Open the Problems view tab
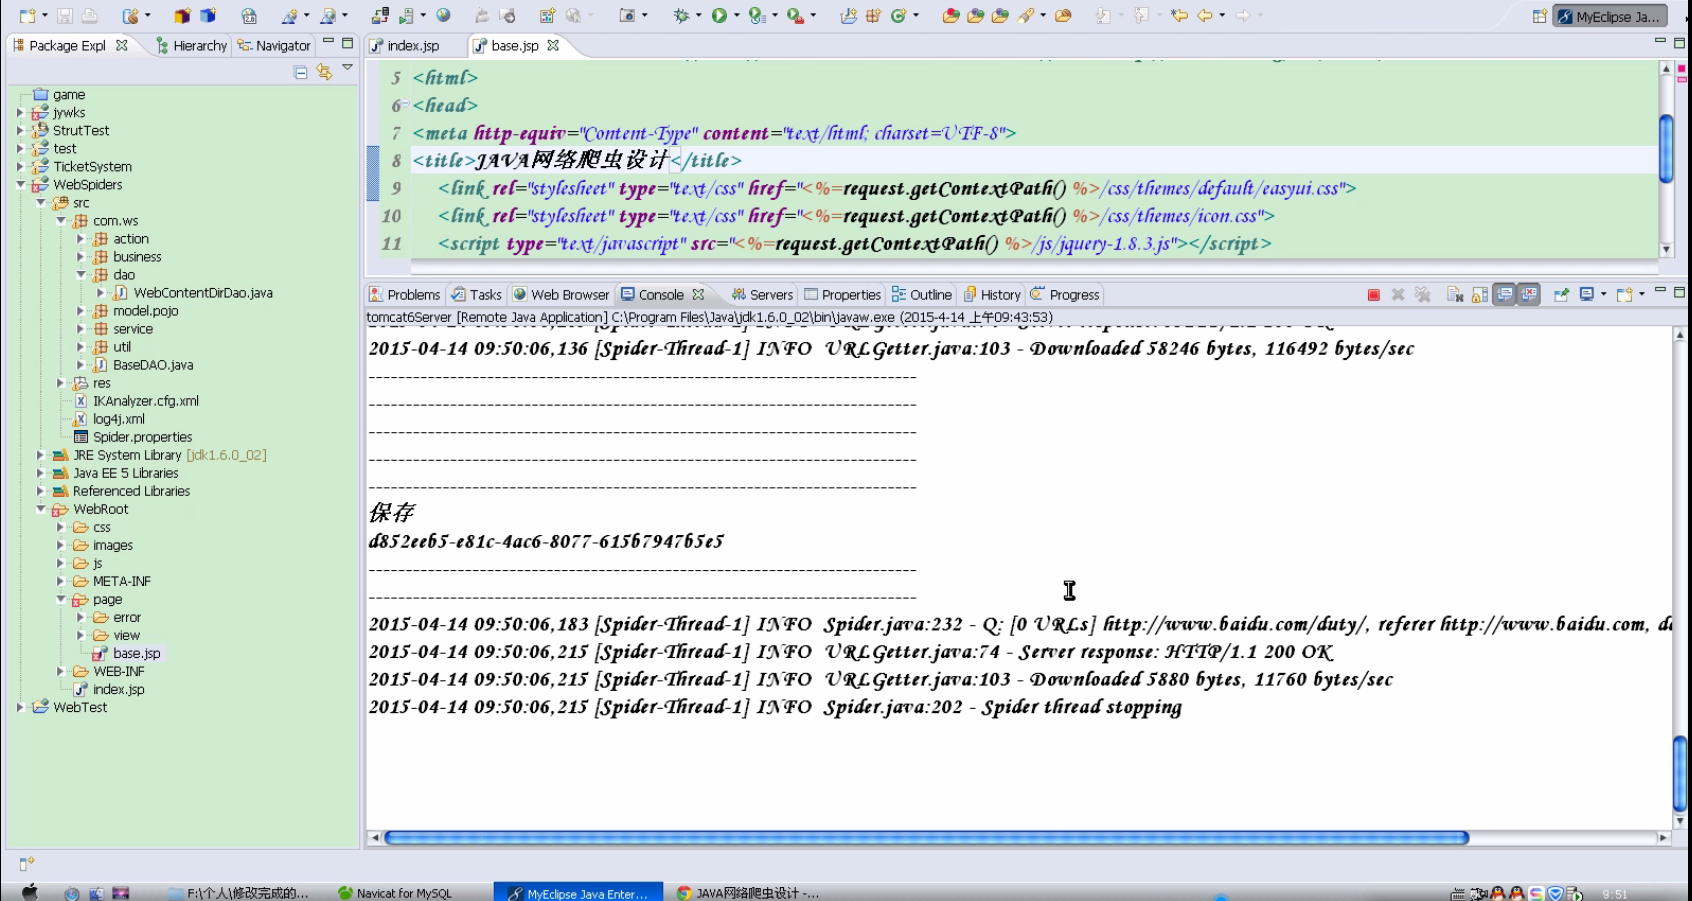This screenshot has width=1692, height=901. pos(405,295)
